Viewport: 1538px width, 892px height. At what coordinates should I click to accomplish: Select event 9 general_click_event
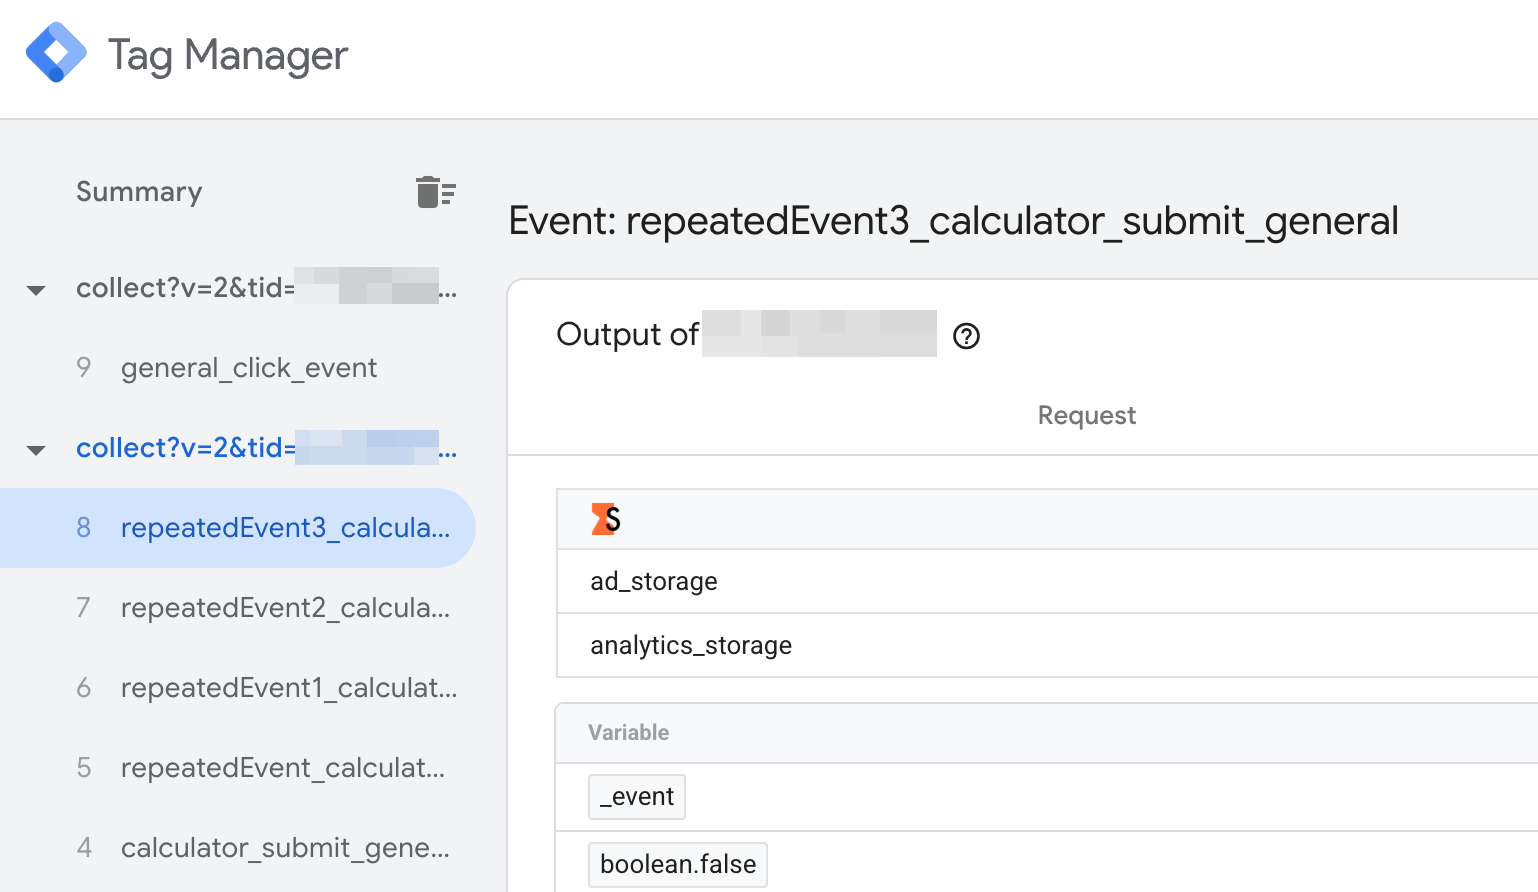click(x=248, y=368)
